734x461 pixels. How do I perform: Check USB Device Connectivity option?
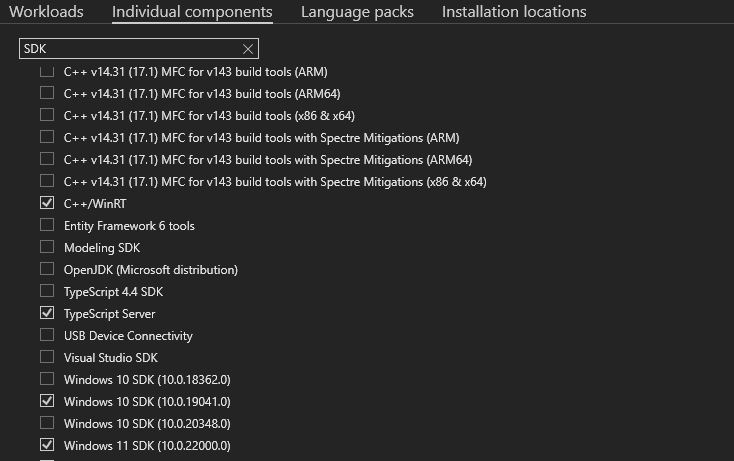click(x=47, y=335)
